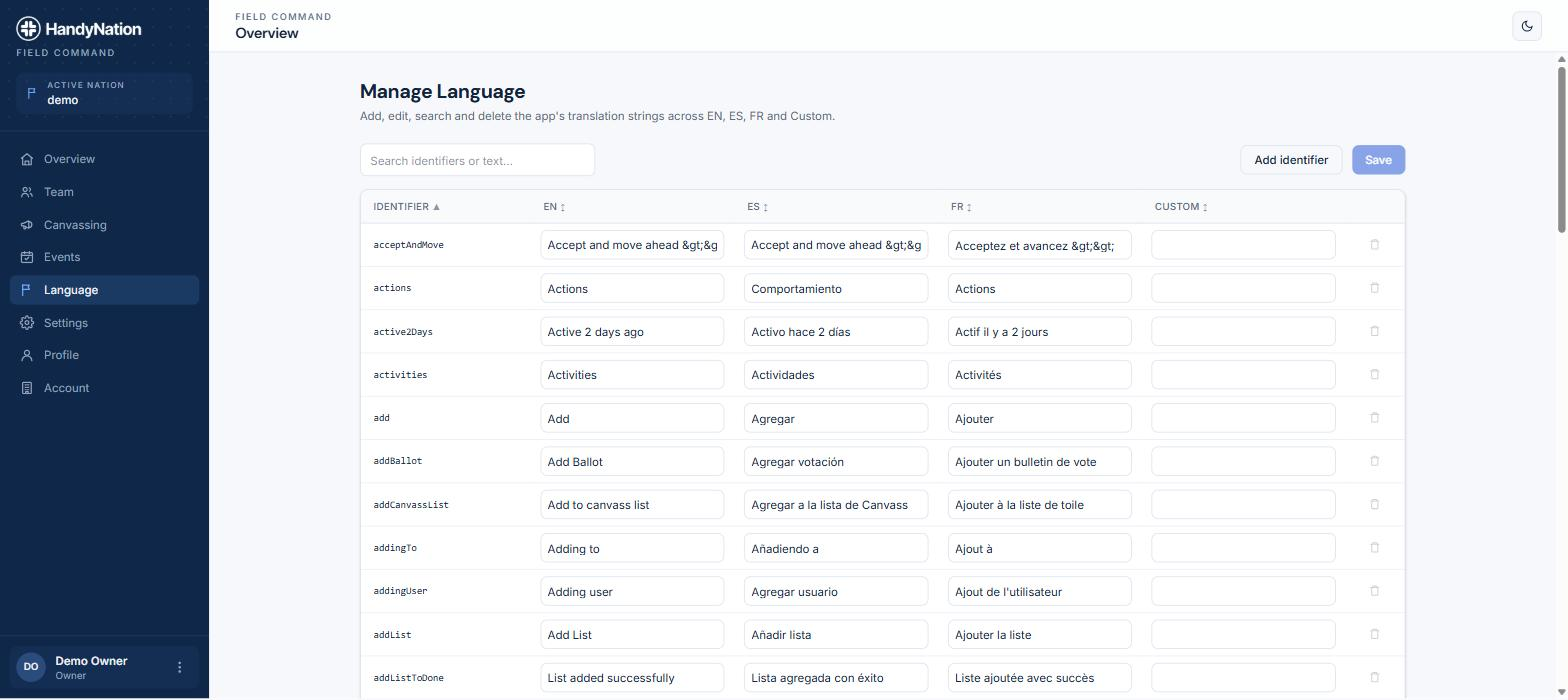Click the addCanvassList identifier text
Image resolution: width=1568 pixels, height=700 pixels.
tap(411, 505)
